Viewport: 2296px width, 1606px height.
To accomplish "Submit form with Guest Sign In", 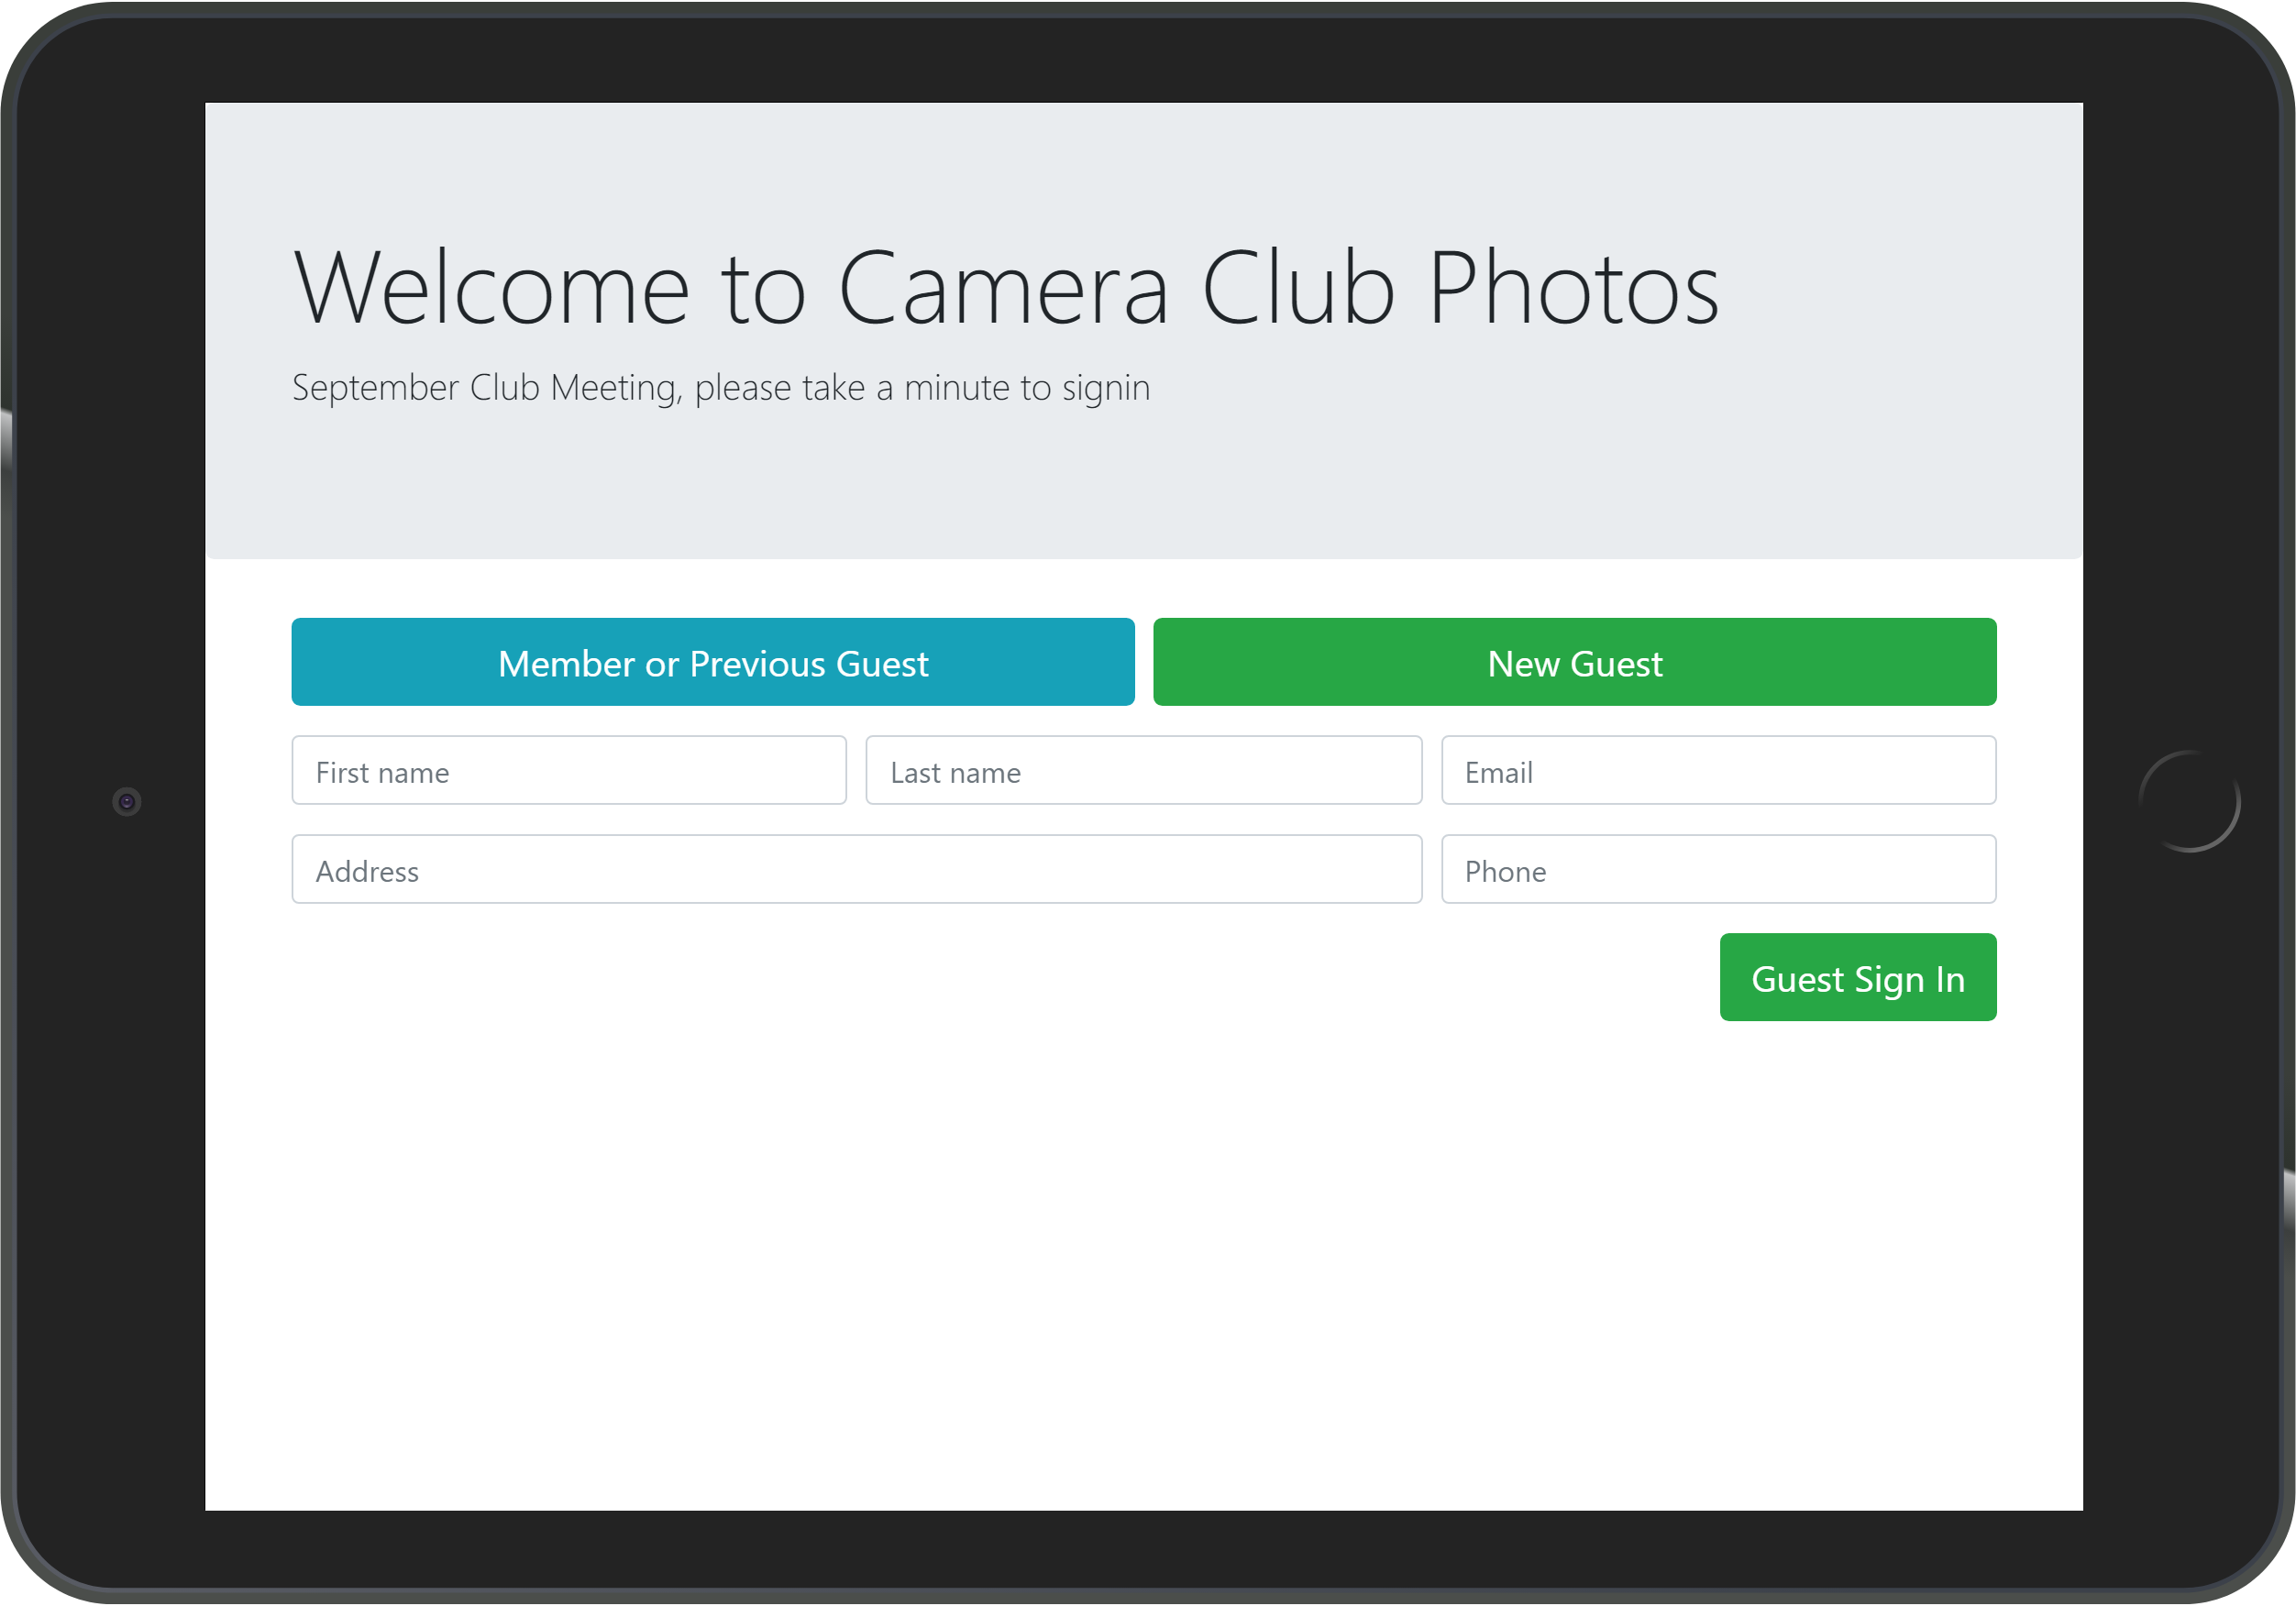I will tap(1857, 977).
